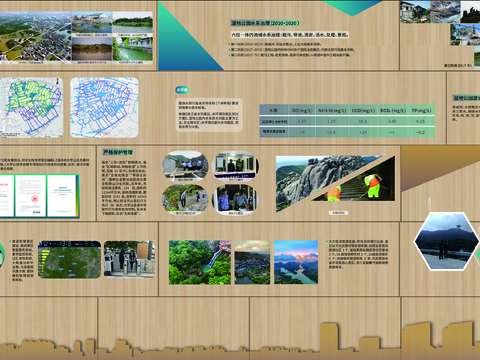This screenshot has height=360, width=480.
Task: Open the lake and trees photo at top
Action: 133,24
